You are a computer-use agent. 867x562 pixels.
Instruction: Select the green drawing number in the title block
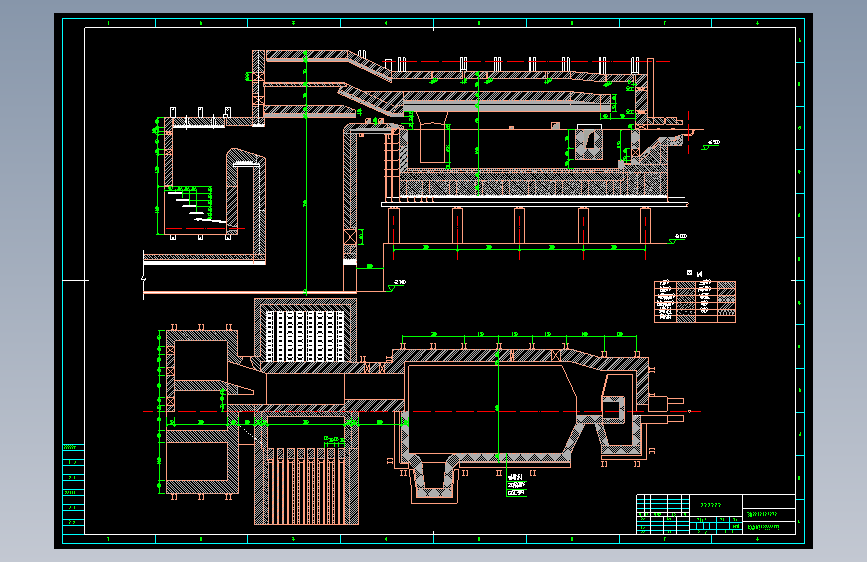pyautogui.click(x=763, y=527)
